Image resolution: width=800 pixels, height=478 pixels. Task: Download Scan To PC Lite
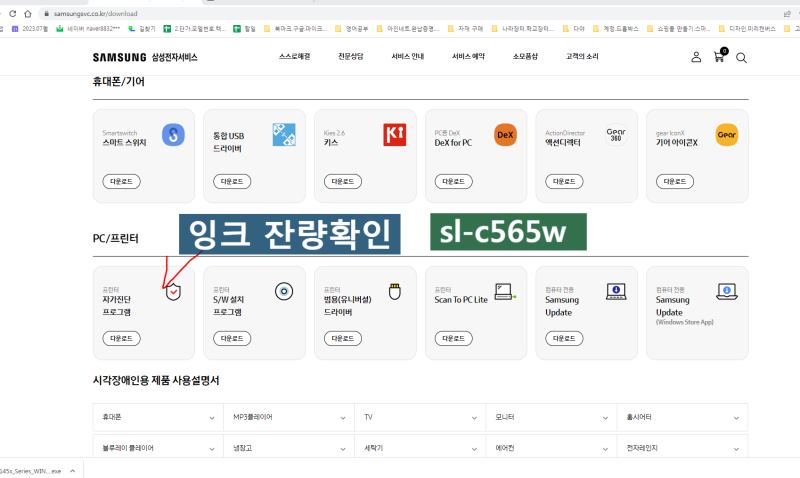pyautogui.click(x=454, y=338)
